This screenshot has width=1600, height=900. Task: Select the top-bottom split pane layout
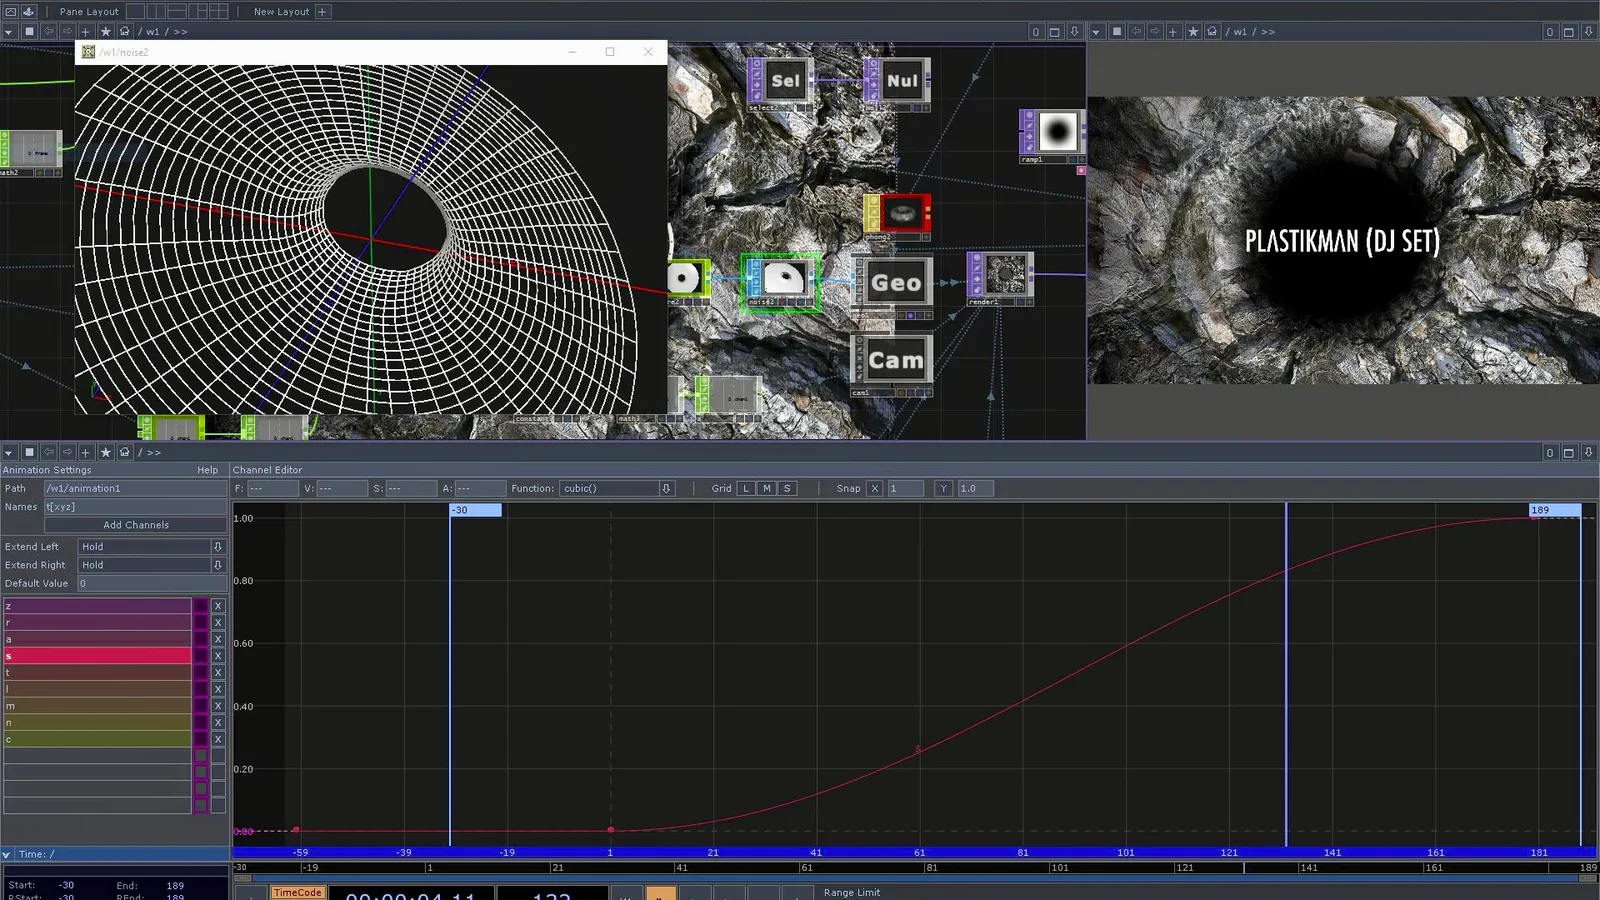point(177,11)
